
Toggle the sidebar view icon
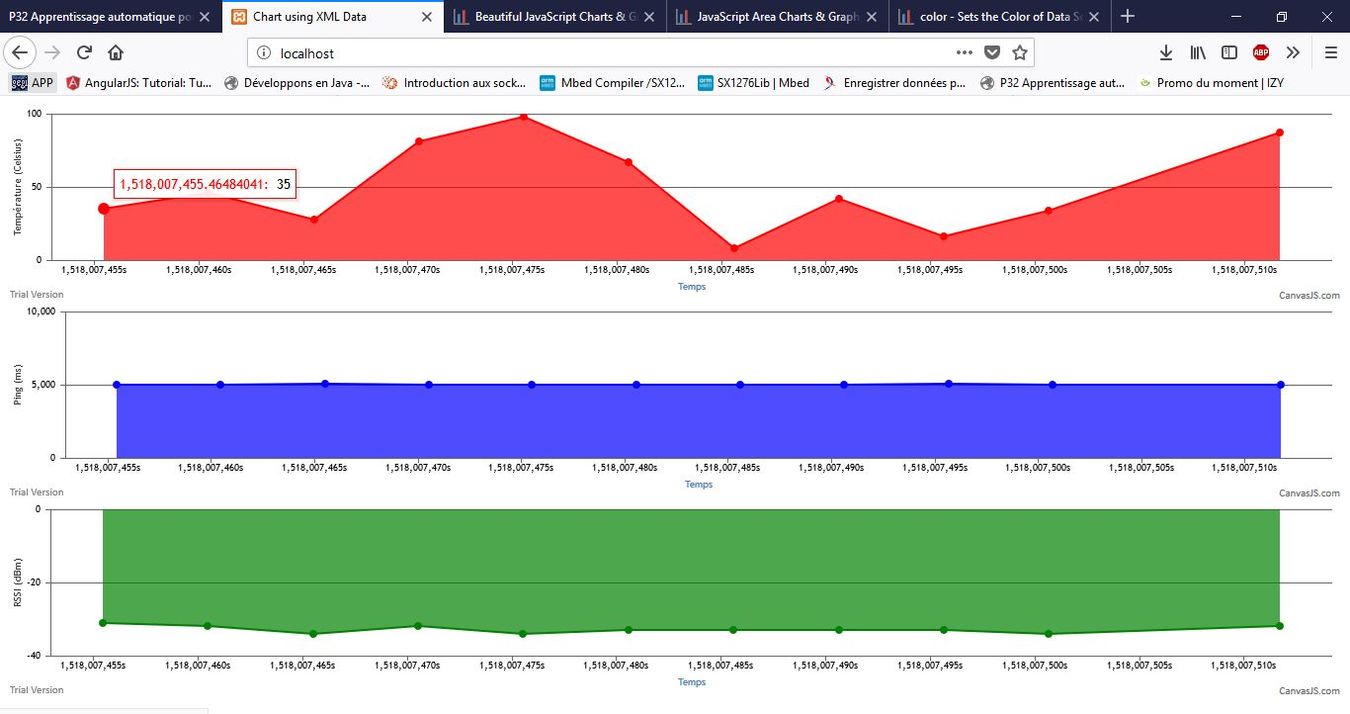1229,53
